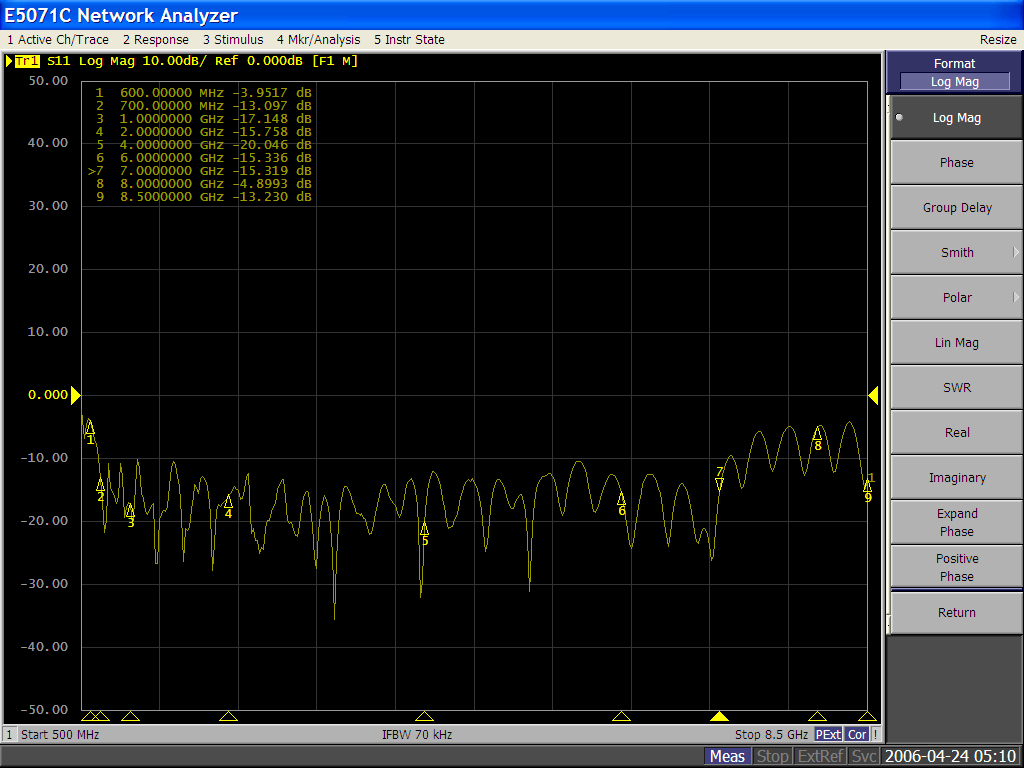Select the Imaginary format softkey
The height and width of the screenshot is (768, 1024).
tap(956, 478)
